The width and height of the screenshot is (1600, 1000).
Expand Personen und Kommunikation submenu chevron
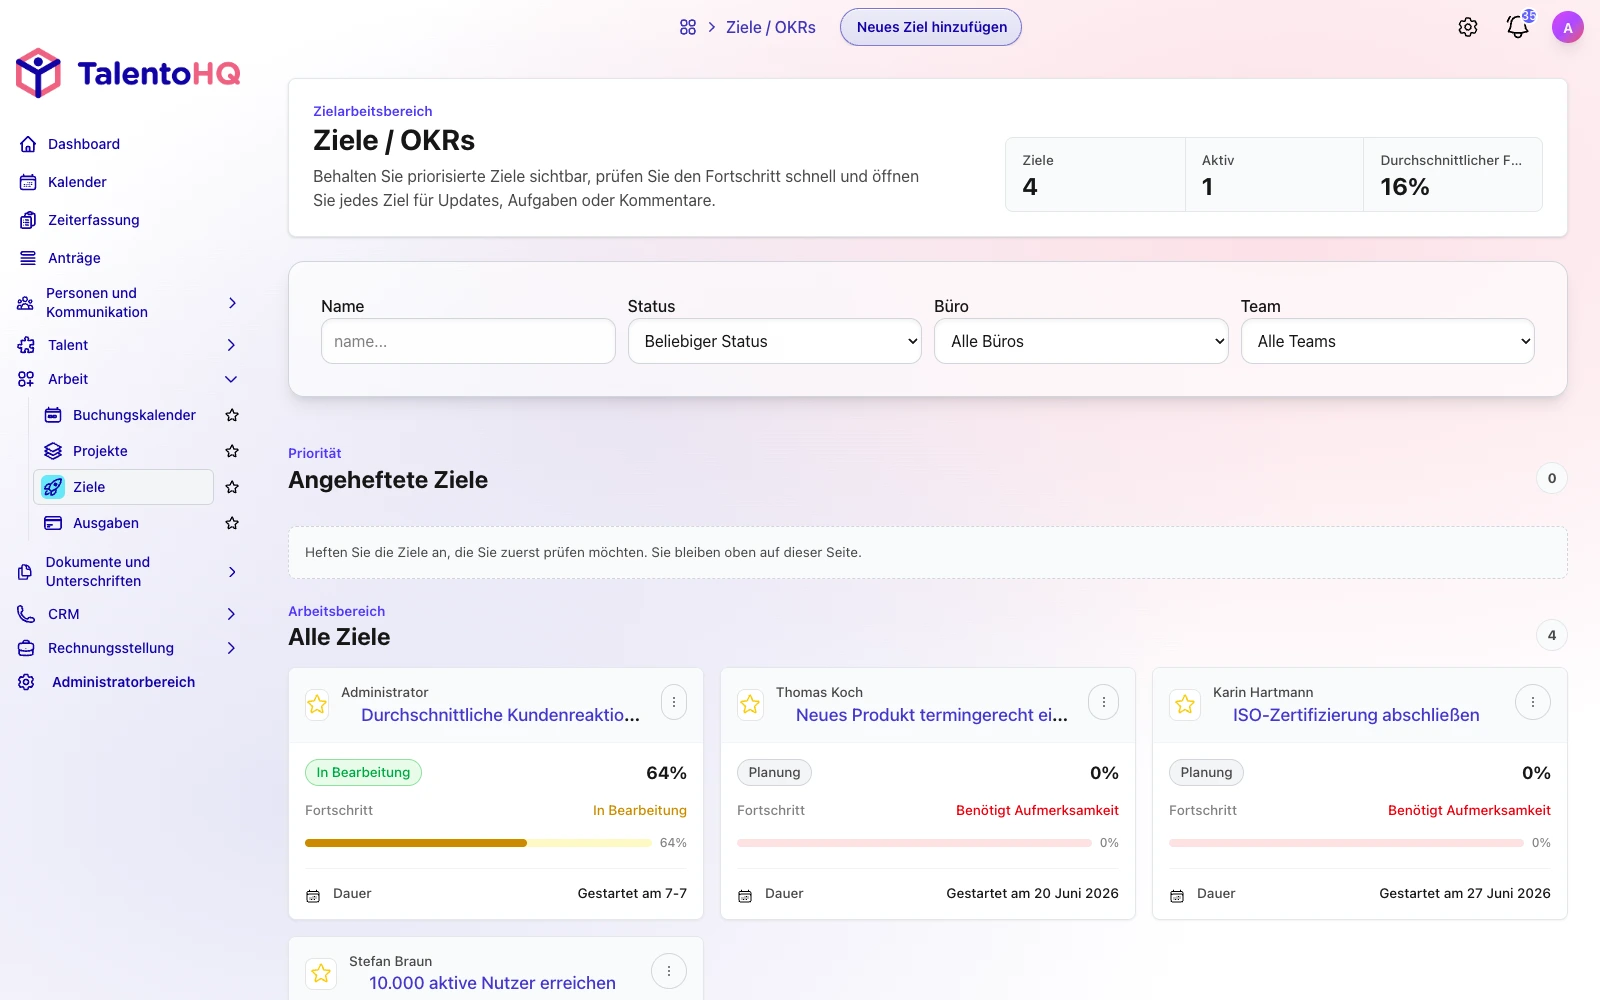(x=232, y=303)
